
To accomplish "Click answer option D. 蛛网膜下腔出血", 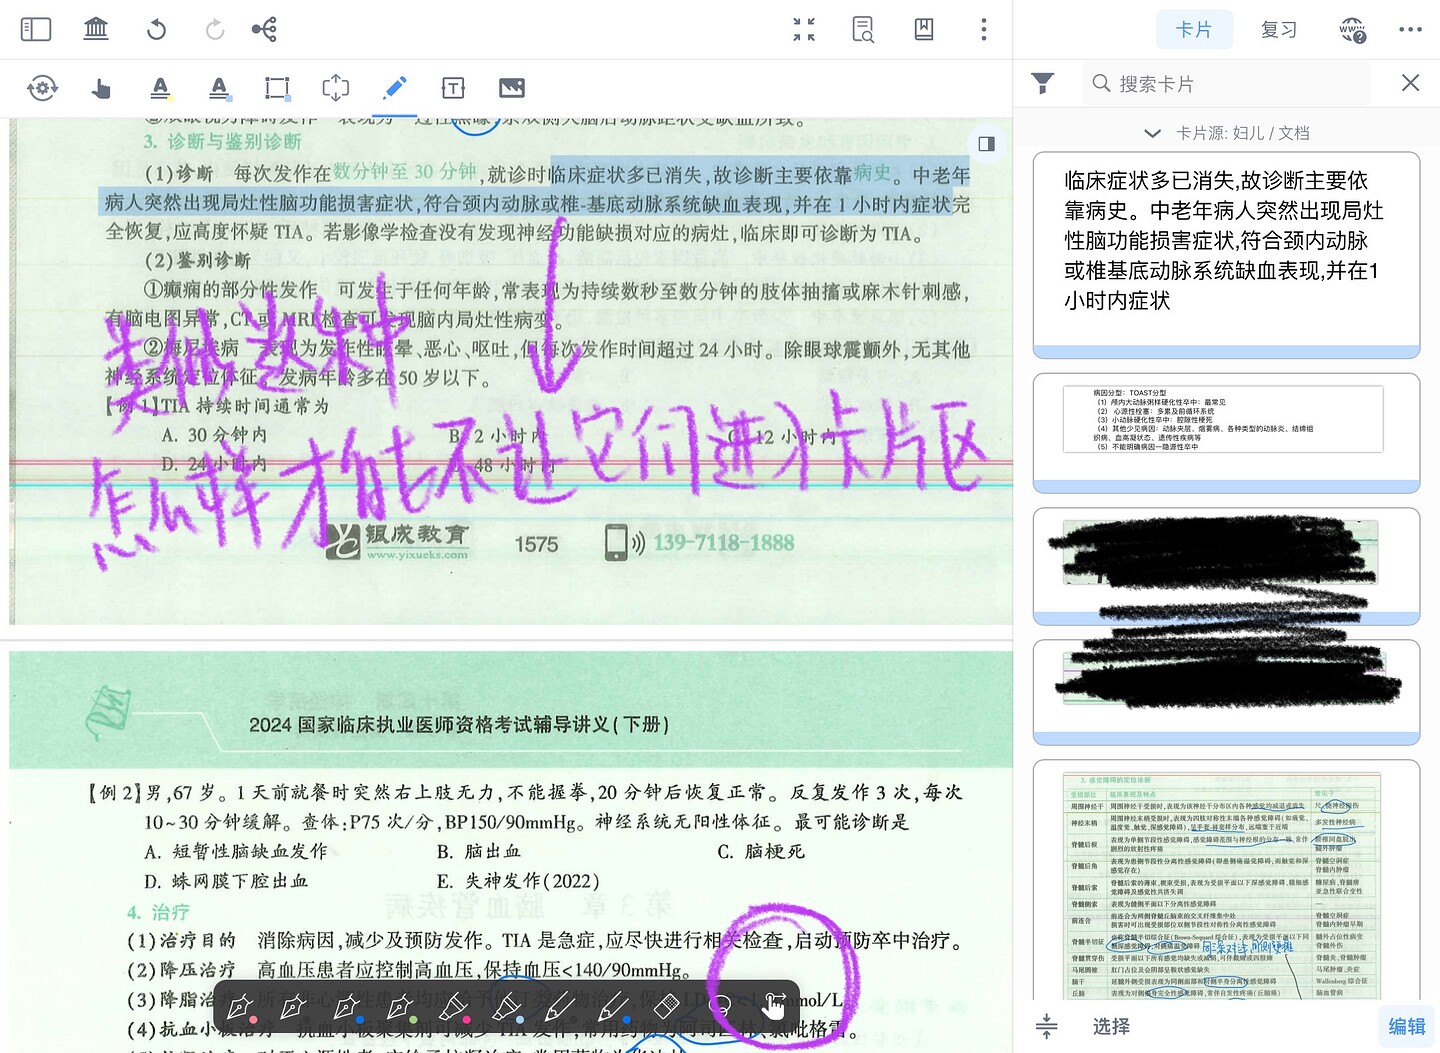I will pyautogui.click(x=226, y=881).
